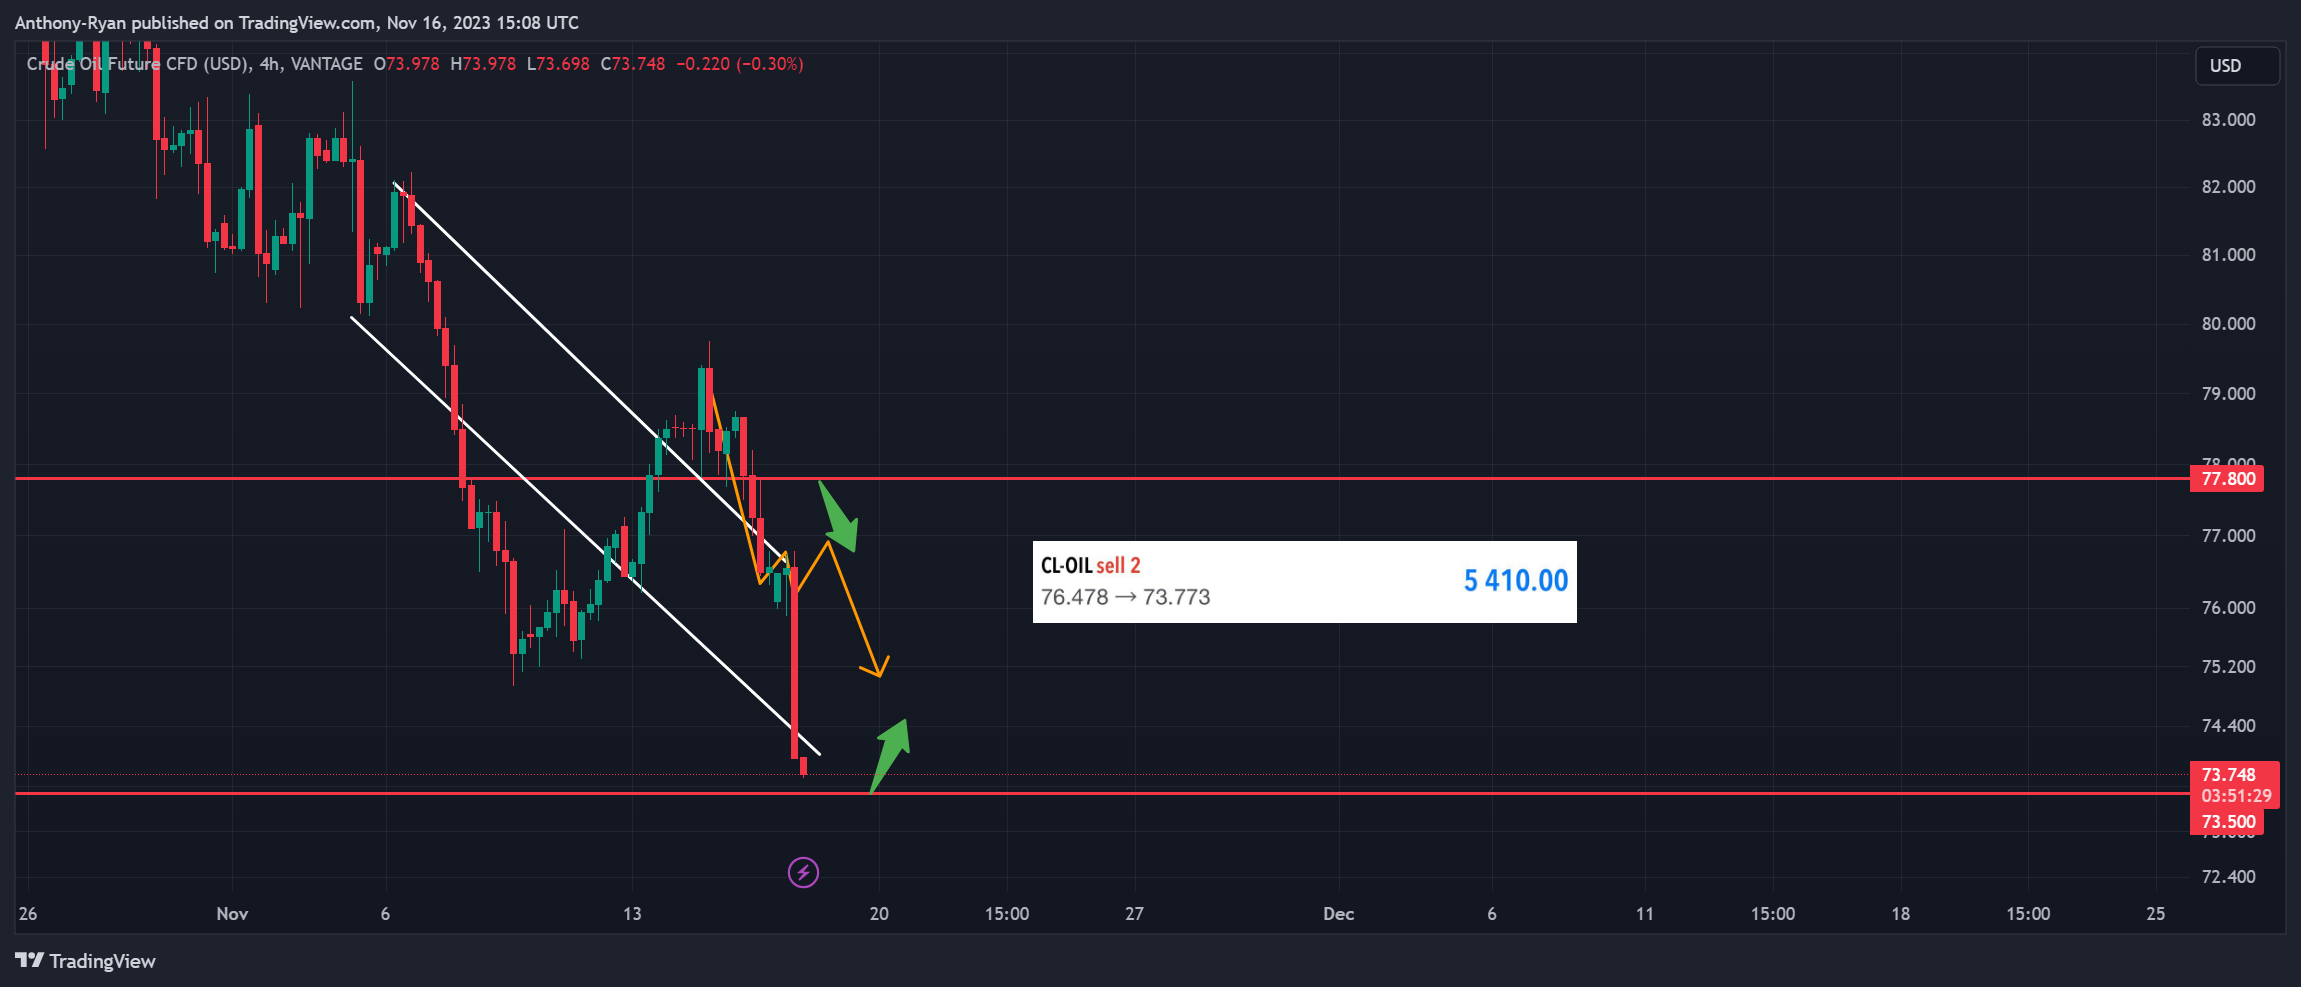Image resolution: width=2301 pixels, height=987 pixels.
Task: Click the Anthony-Ryan published header text
Action: pyautogui.click(x=297, y=23)
